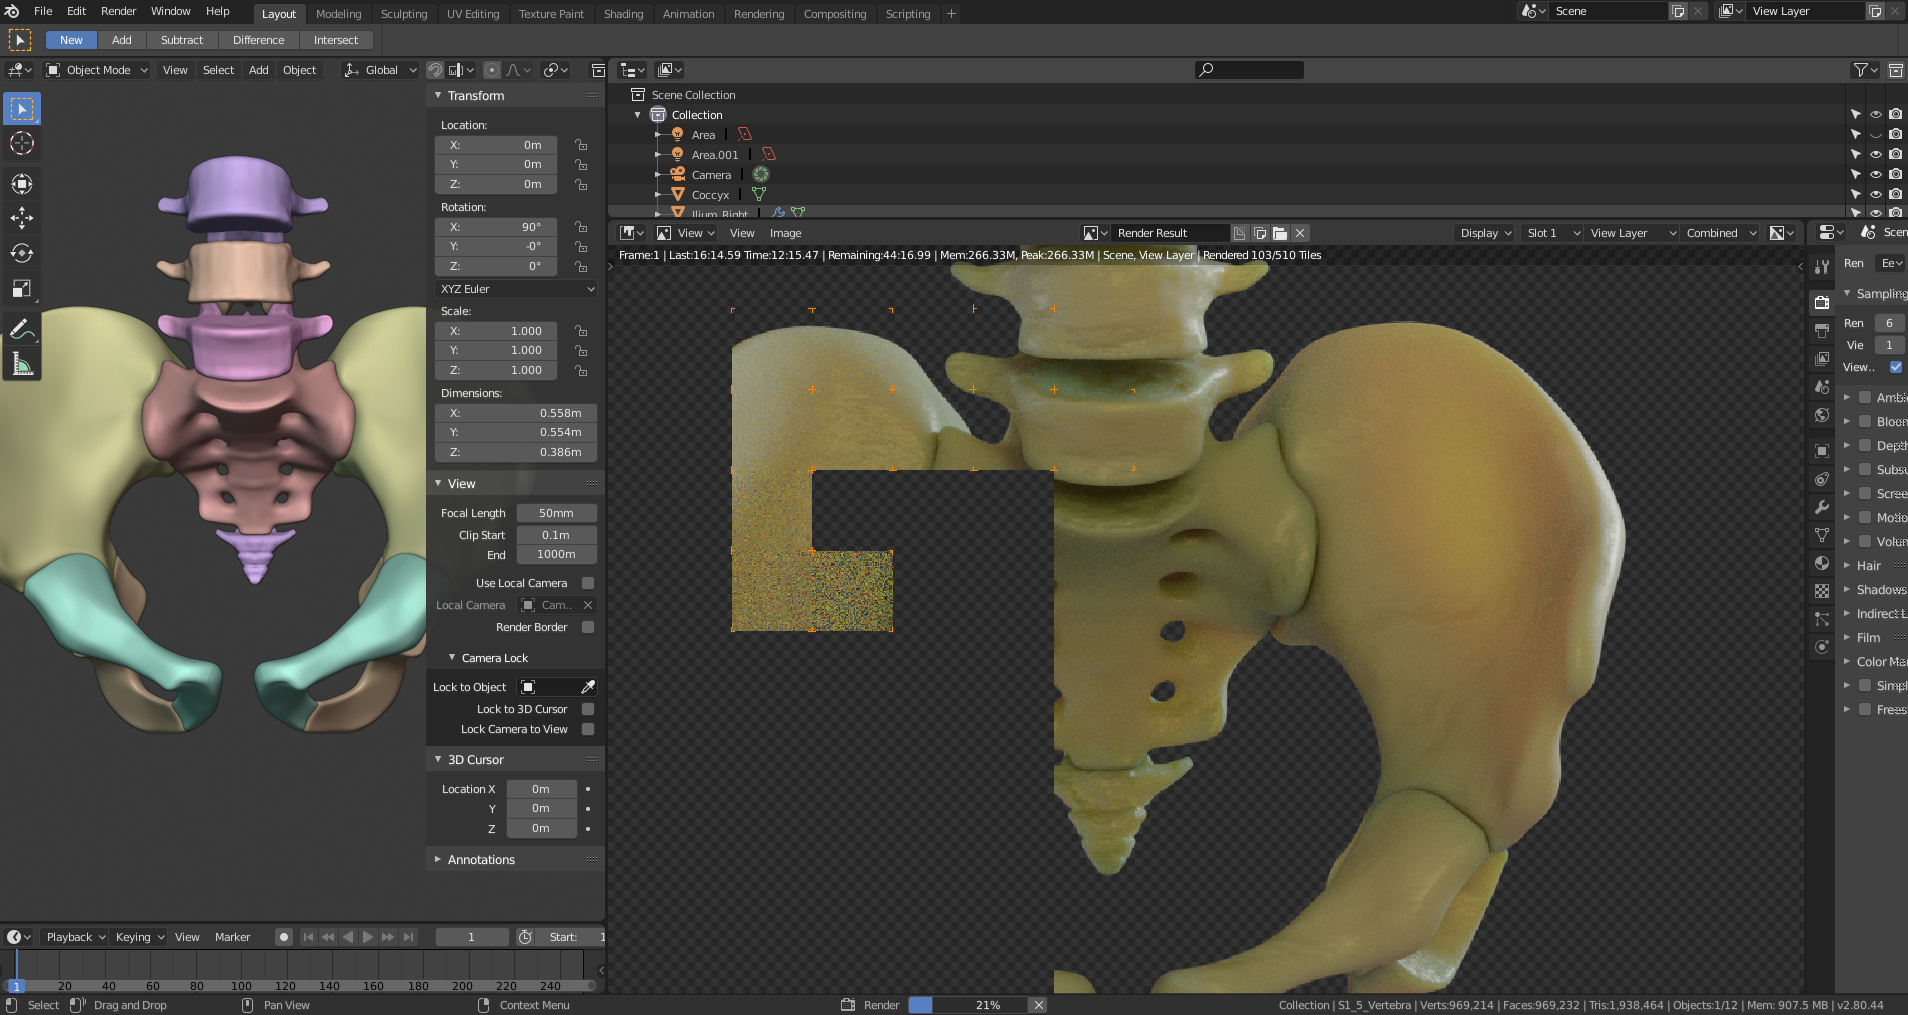The width and height of the screenshot is (1908, 1015).
Task: Click the outliner search field
Action: (x=1249, y=70)
